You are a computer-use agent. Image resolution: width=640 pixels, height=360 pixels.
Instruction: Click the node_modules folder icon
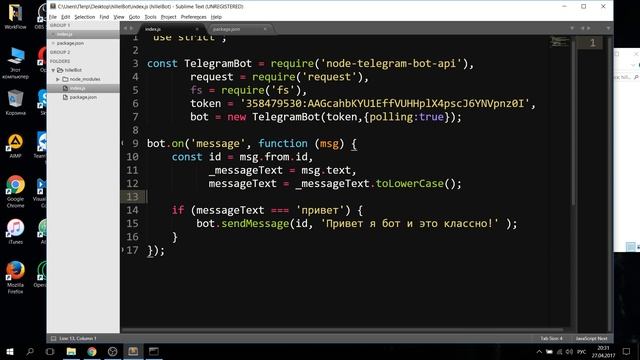(65, 79)
